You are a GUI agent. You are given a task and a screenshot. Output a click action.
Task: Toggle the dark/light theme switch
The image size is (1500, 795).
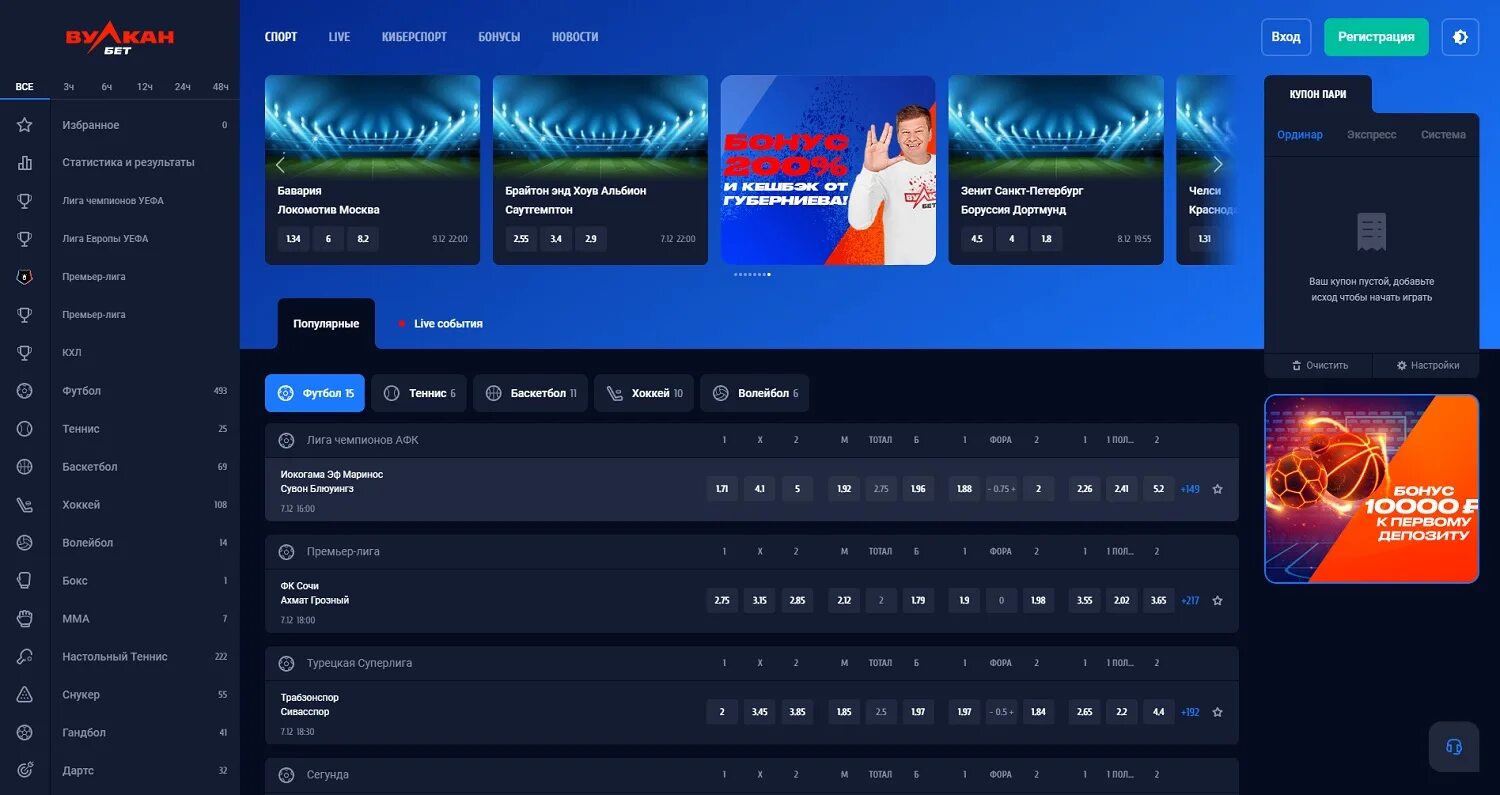pyautogui.click(x=1460, y=37)
